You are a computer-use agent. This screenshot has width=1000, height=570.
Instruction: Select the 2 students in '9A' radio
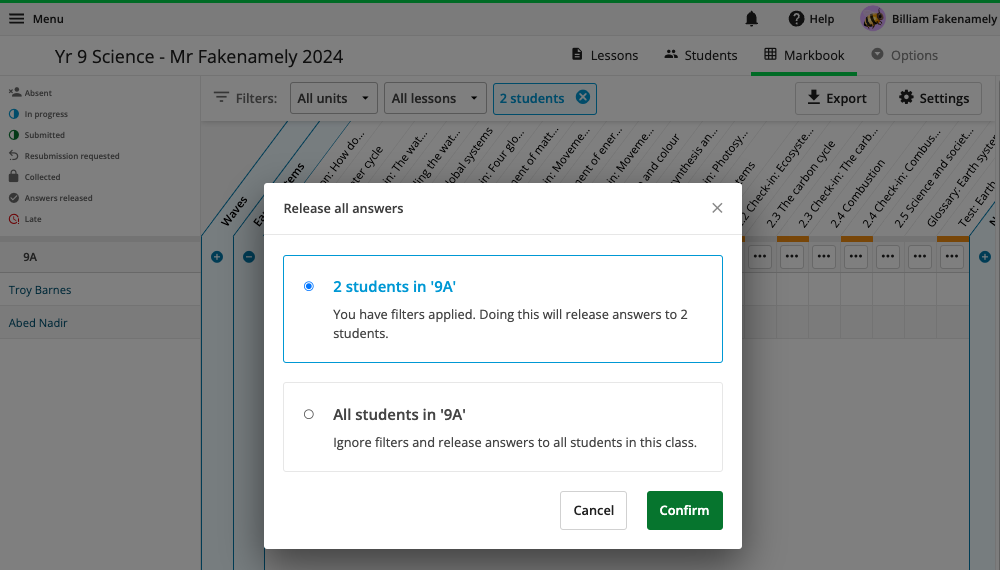309,286
